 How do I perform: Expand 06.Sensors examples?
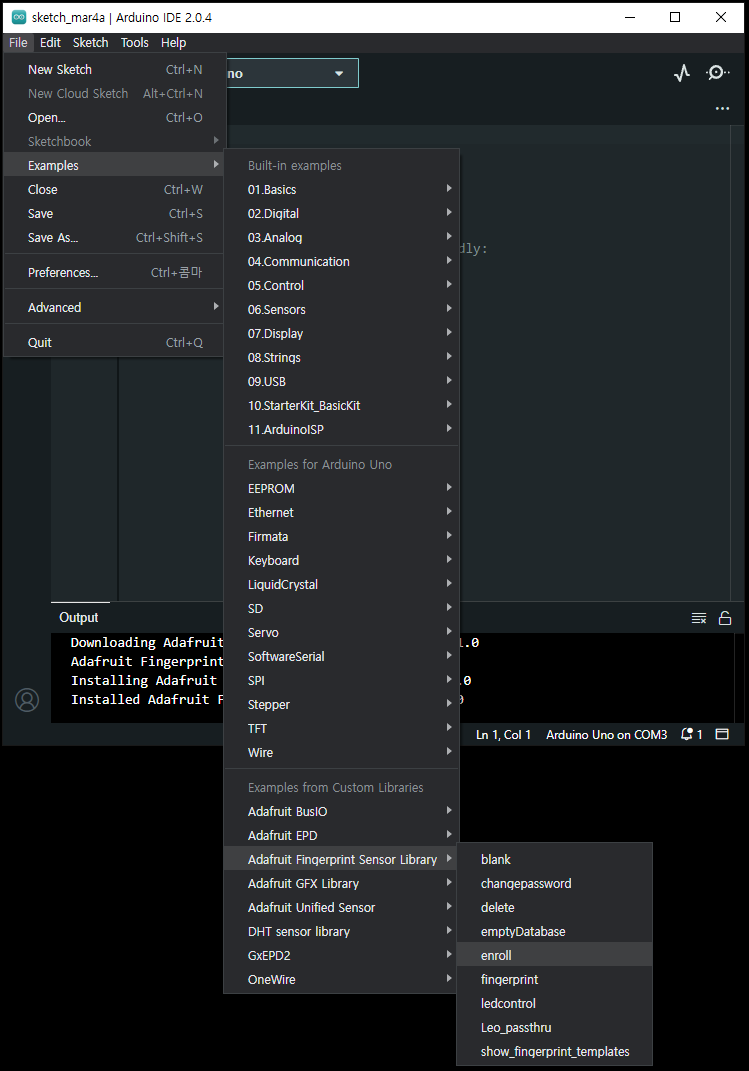(341, 309)
